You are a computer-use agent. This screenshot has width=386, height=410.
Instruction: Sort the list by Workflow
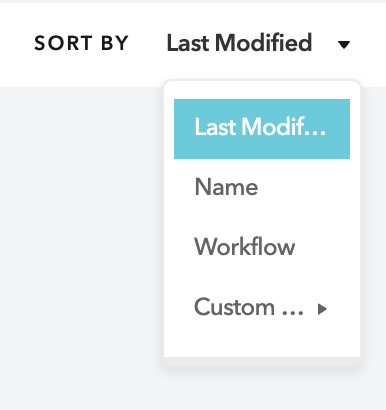tap(262, 247)
